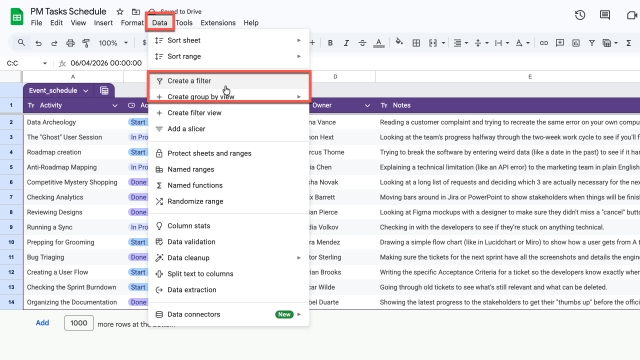The width and height of the screenshot is (640, 360).
Task: Increase font size with plus icon
Action: click(x=312, y=43)
